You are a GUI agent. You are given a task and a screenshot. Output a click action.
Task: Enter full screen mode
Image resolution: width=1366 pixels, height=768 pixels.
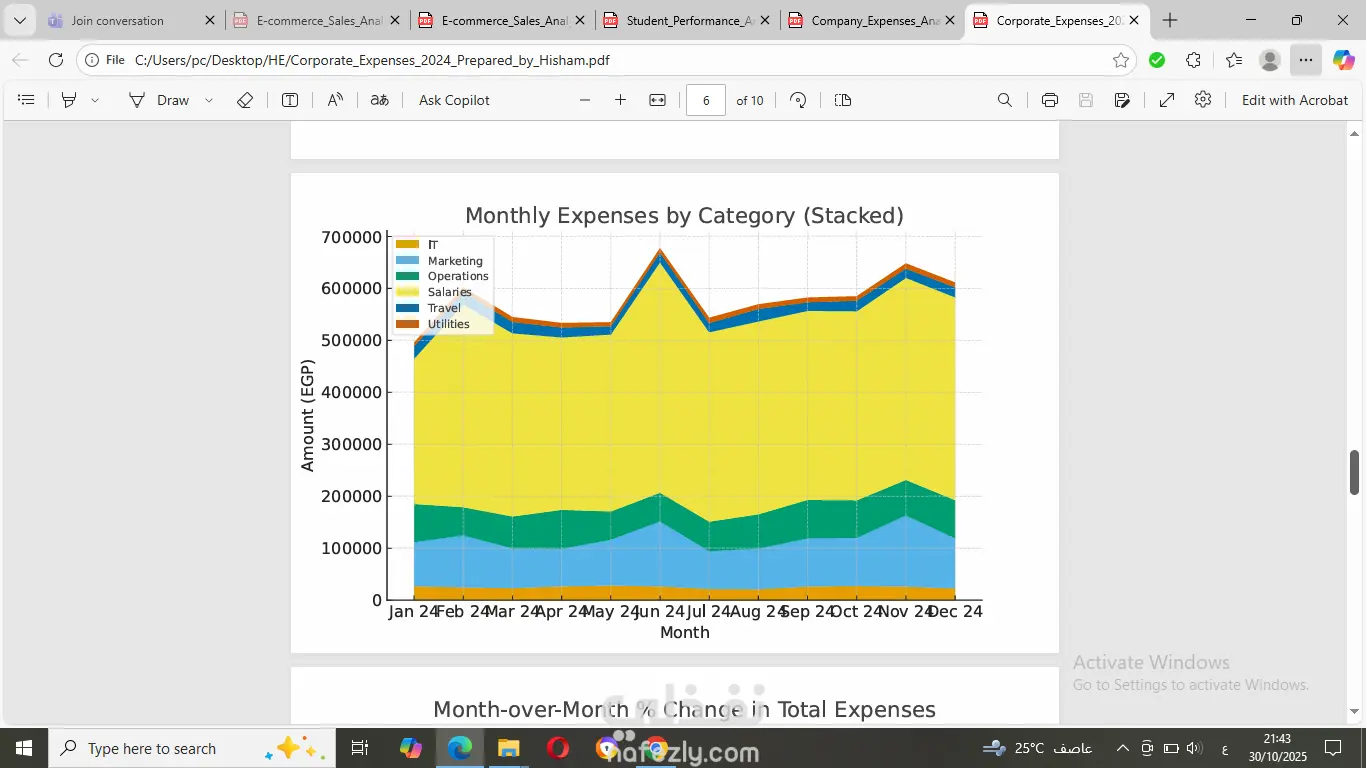[1166, 100]
